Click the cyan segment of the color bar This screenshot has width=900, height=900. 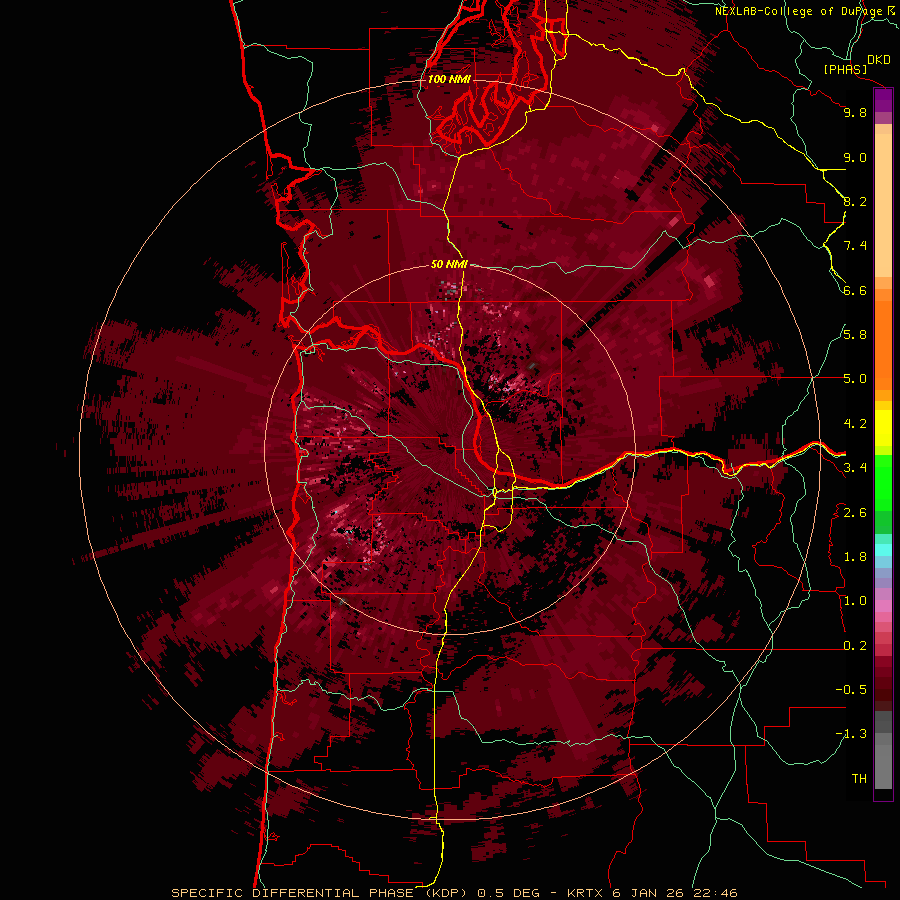(883, 549)
